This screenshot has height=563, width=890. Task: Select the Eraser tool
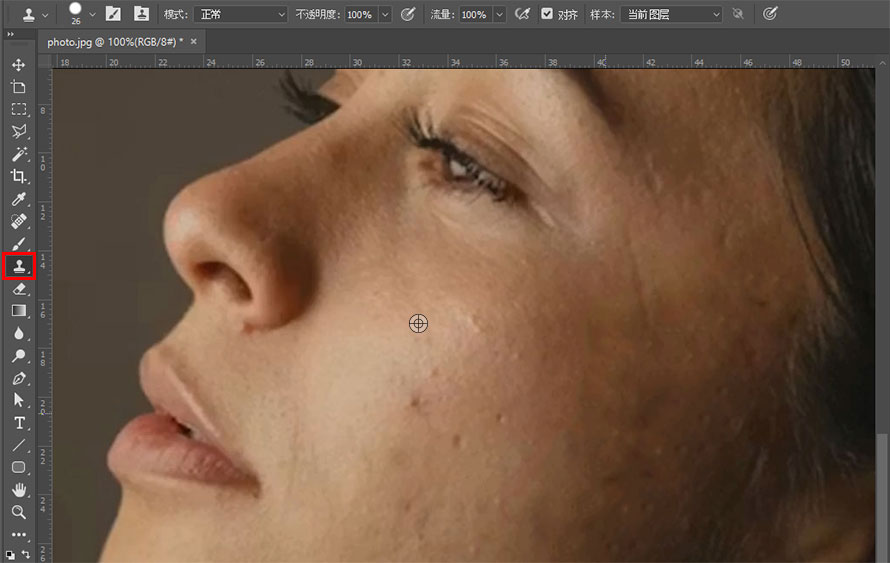coord(19,289)
